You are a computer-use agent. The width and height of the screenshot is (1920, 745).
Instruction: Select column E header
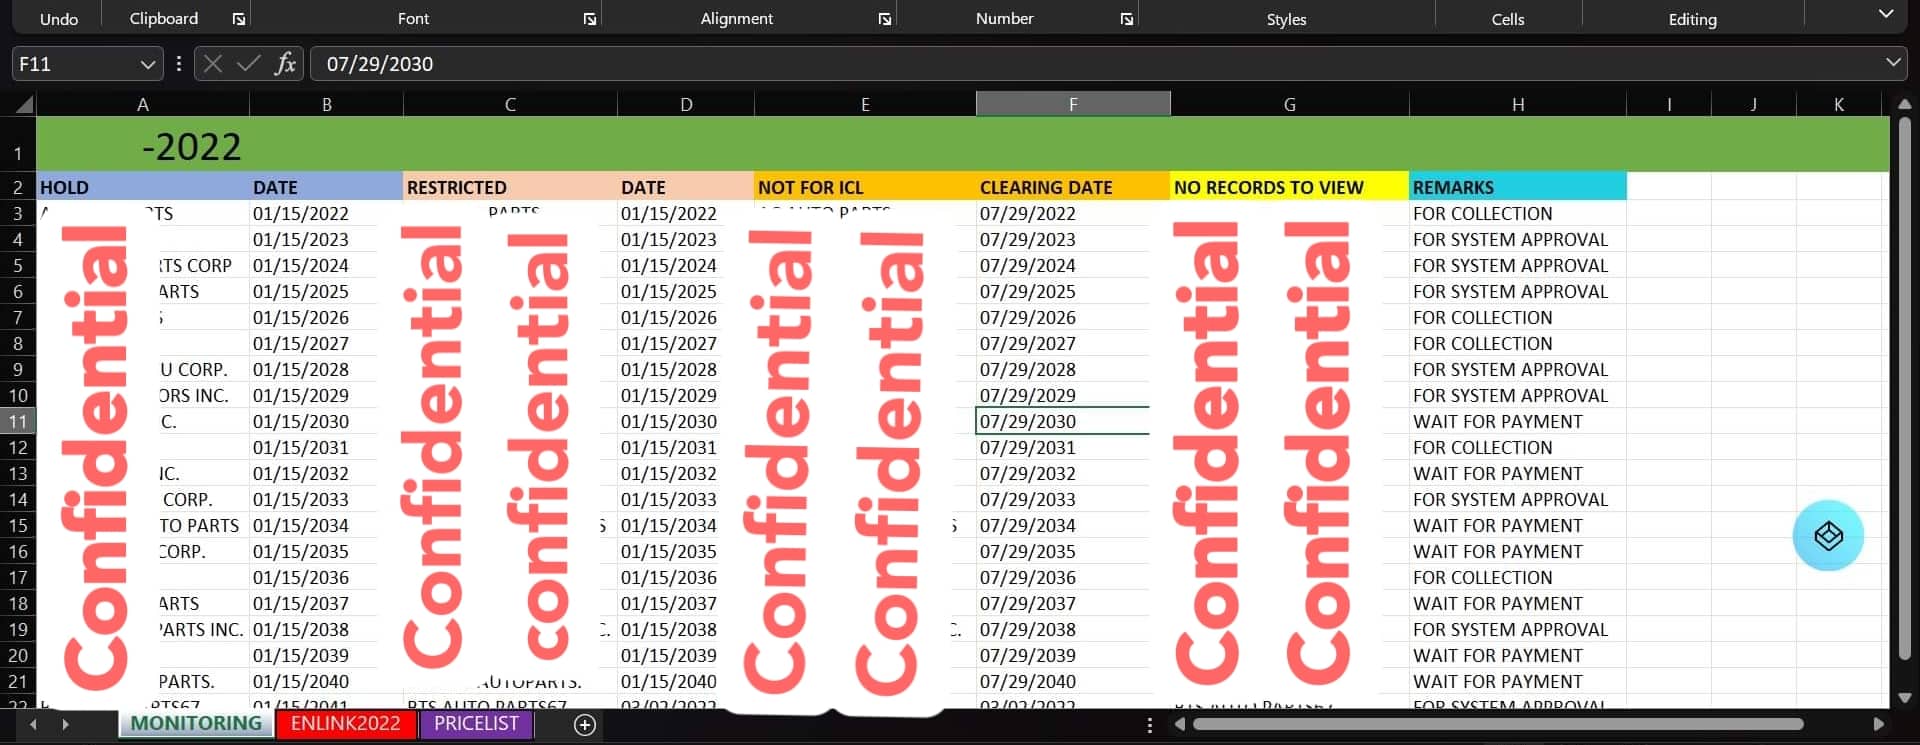tap(865, 104)
